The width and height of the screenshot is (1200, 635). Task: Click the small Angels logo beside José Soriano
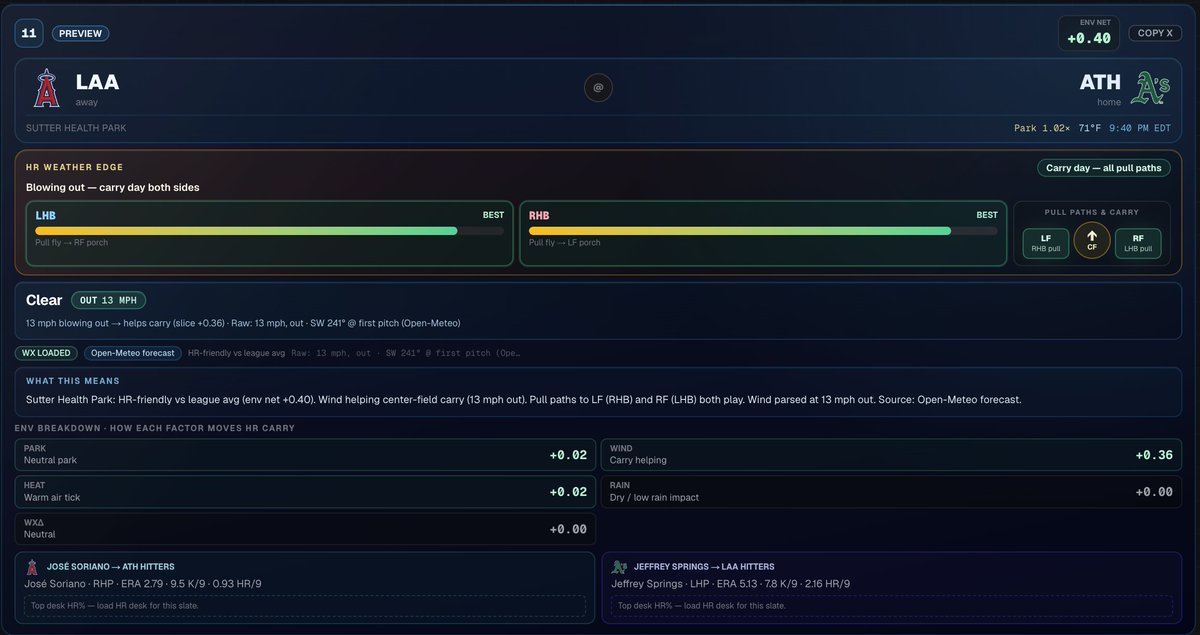point(33,566)
